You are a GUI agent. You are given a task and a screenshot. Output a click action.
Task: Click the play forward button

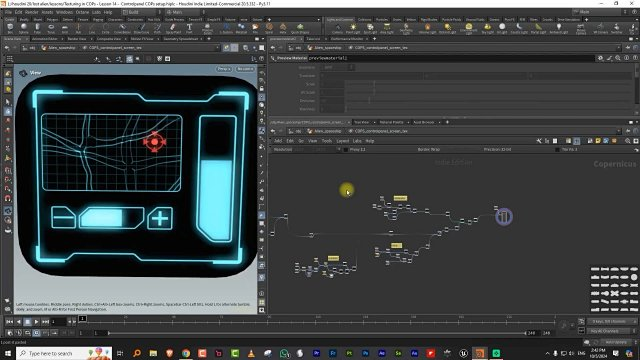tap(36, 322)
